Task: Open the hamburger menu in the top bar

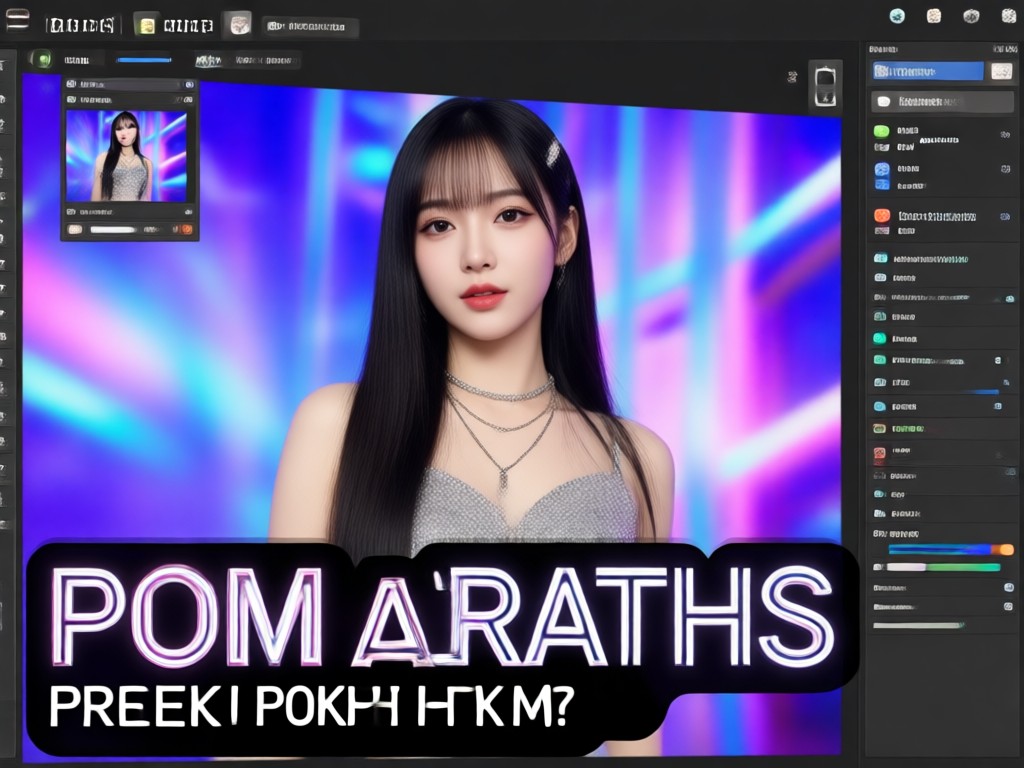Action: 17,20
